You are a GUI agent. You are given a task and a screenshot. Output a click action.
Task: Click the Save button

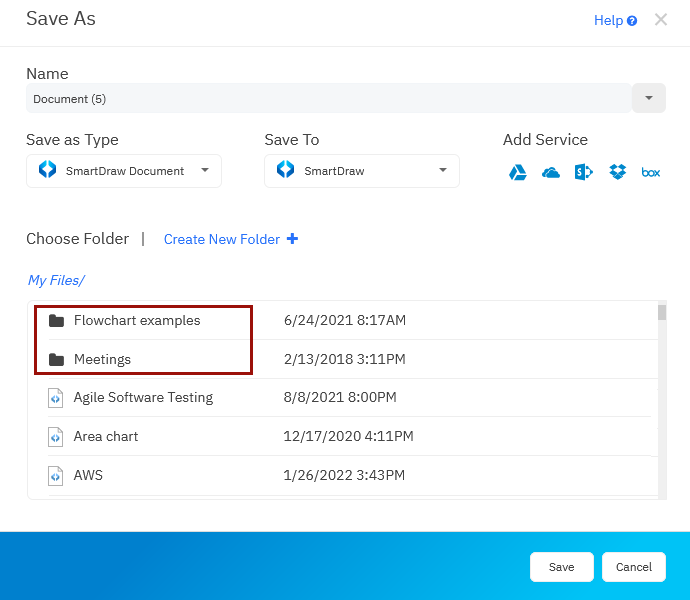point(561,567)
